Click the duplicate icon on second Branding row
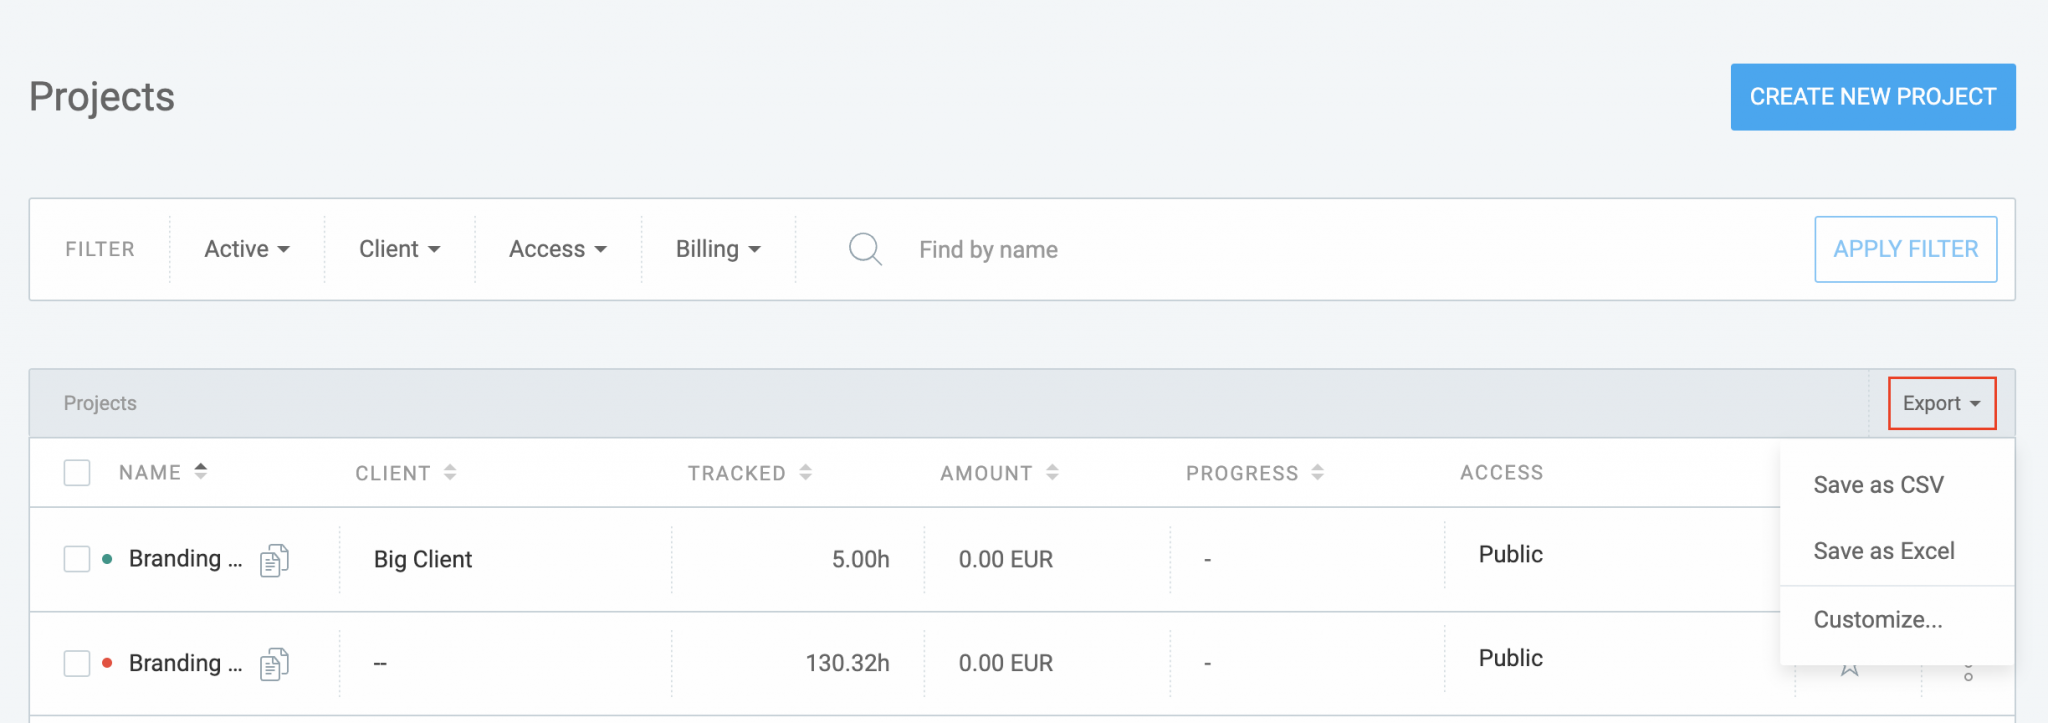 click(272, 663)
